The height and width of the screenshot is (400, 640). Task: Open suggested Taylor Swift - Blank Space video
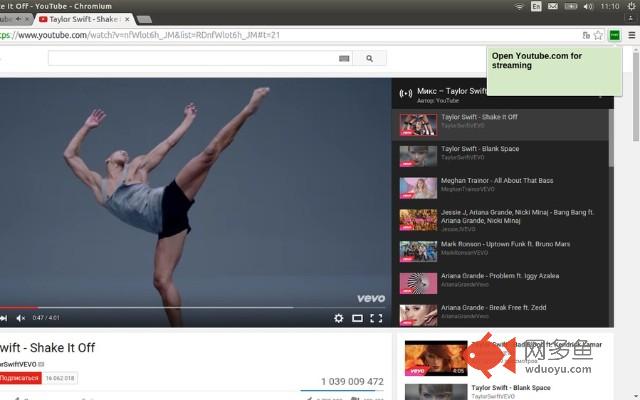click(511, 388)
